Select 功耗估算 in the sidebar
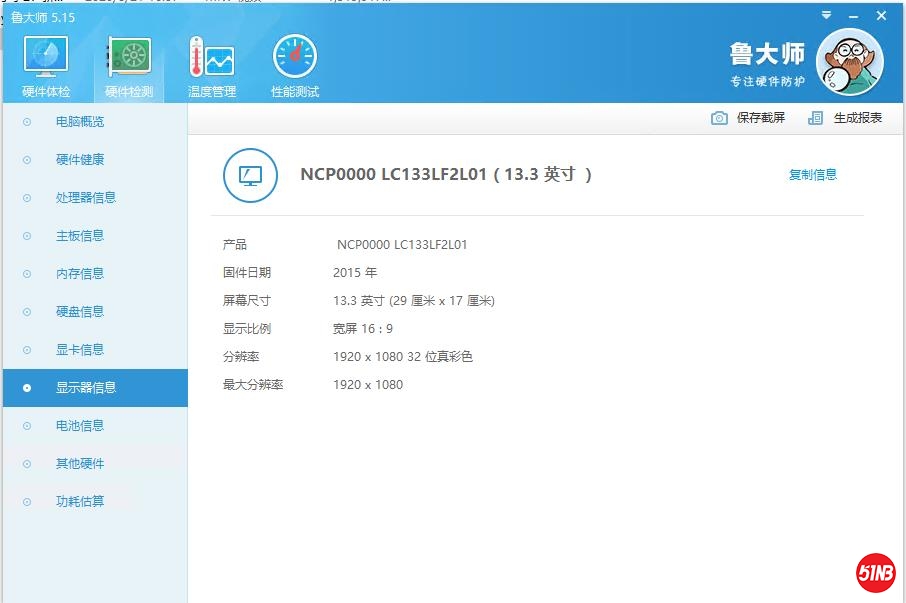 95,502
